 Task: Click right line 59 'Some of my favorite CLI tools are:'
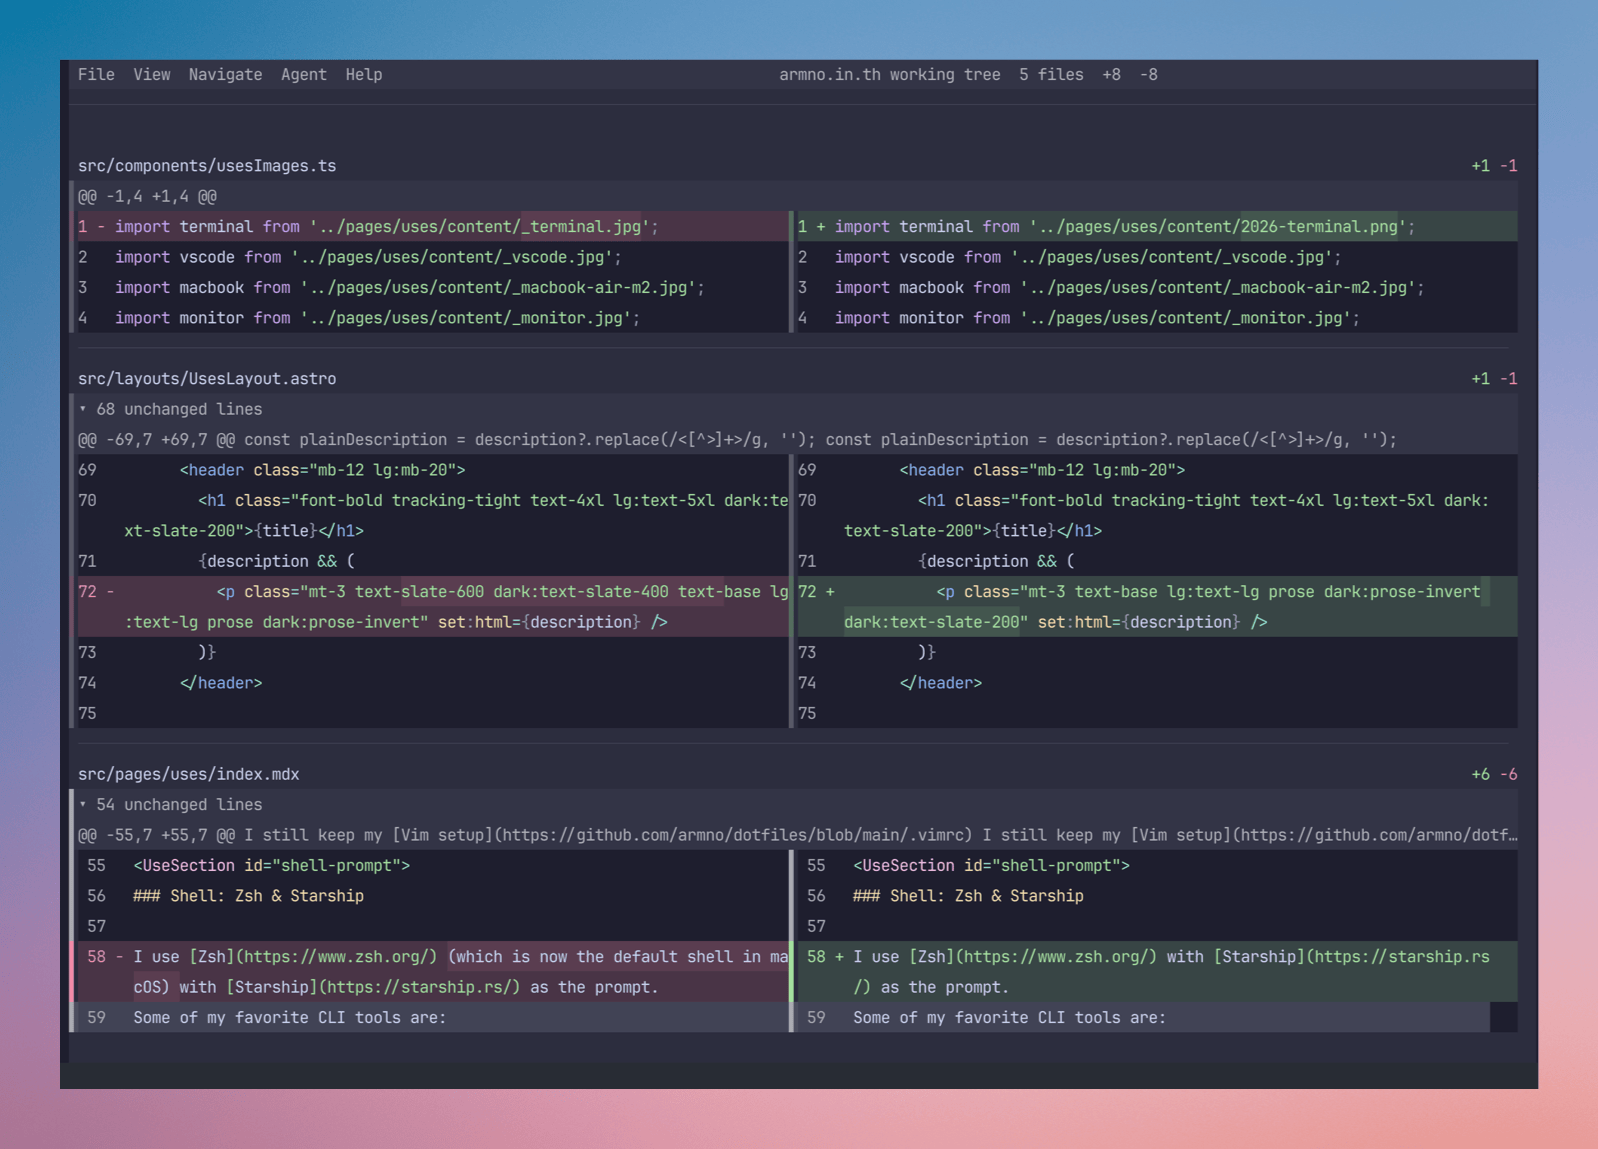1156,1018
